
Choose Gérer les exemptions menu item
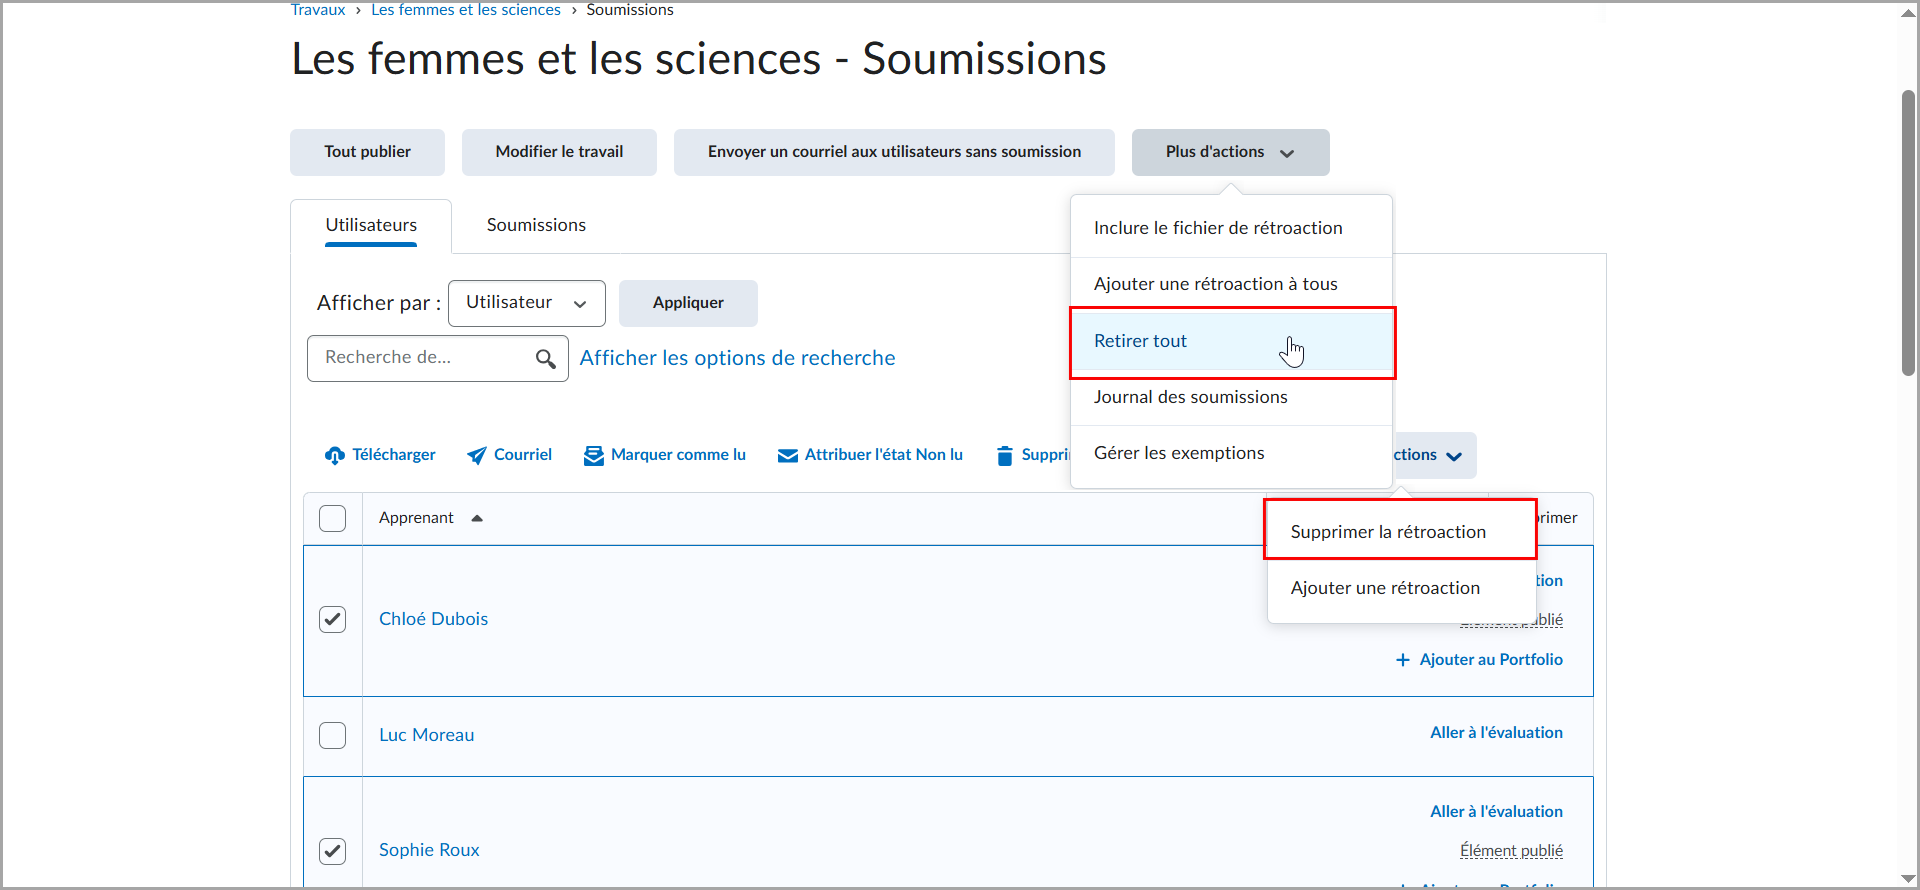tap(1231, 453)
